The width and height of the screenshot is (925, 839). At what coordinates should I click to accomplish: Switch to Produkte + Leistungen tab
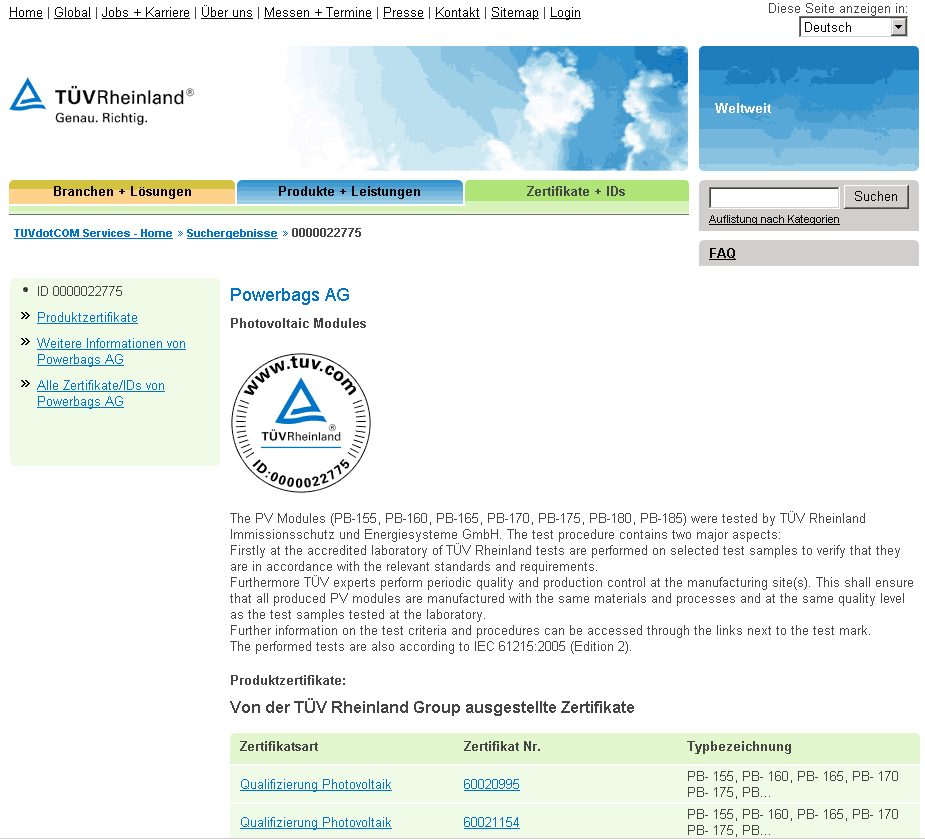pos(350,192)
